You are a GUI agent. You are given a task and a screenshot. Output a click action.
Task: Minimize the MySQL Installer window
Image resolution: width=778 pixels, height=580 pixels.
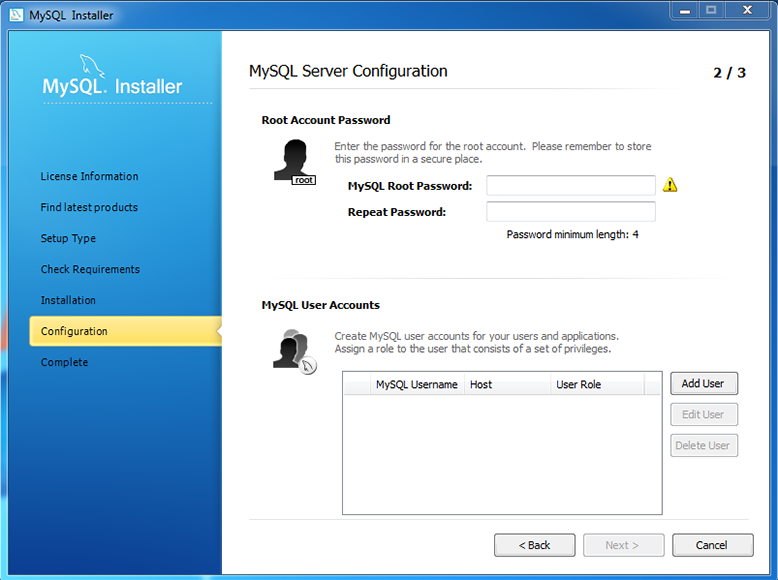point(685,10)
